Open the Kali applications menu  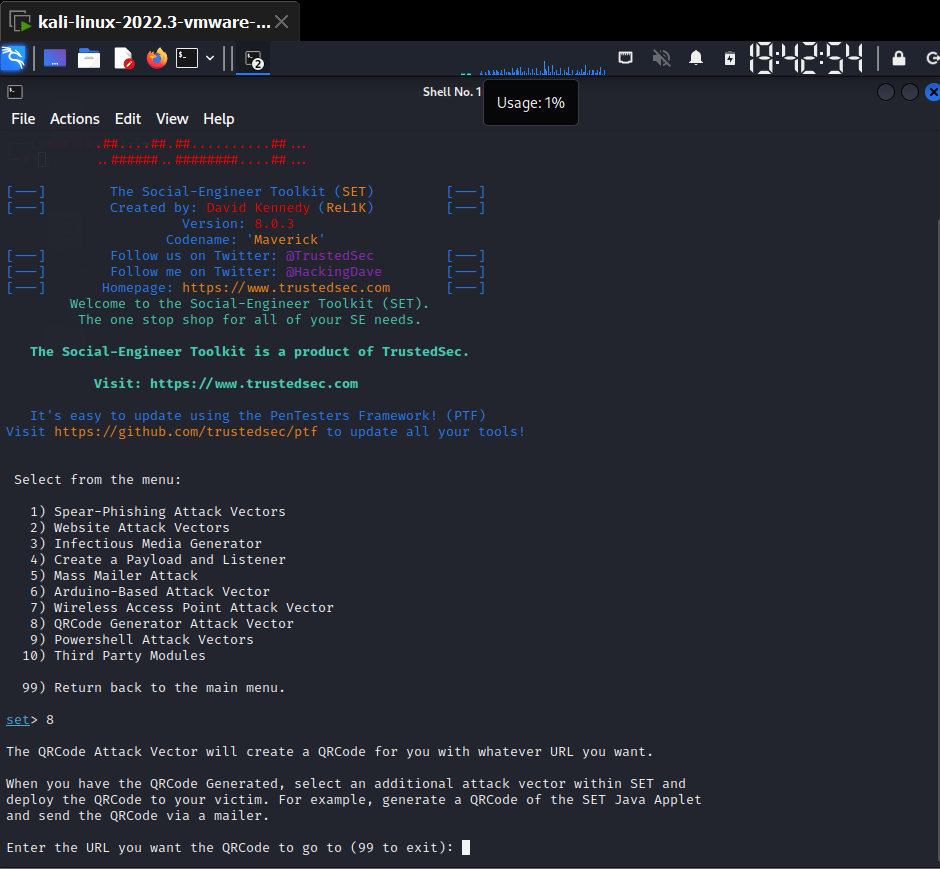point(14,59)
